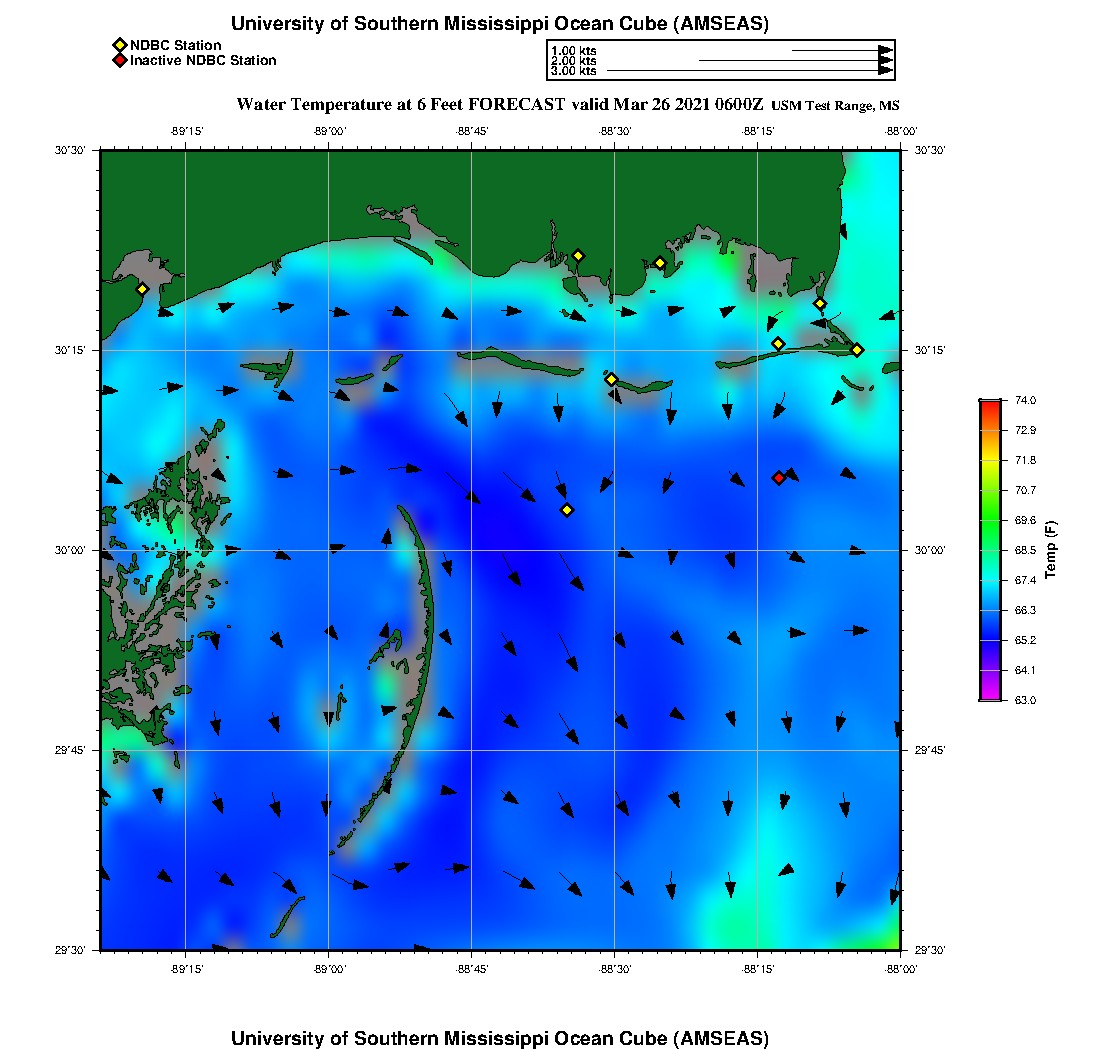1100x1050 pixels.
Task: Click the 30°15' latitude label on the right axis
Action: pos(930,350)
